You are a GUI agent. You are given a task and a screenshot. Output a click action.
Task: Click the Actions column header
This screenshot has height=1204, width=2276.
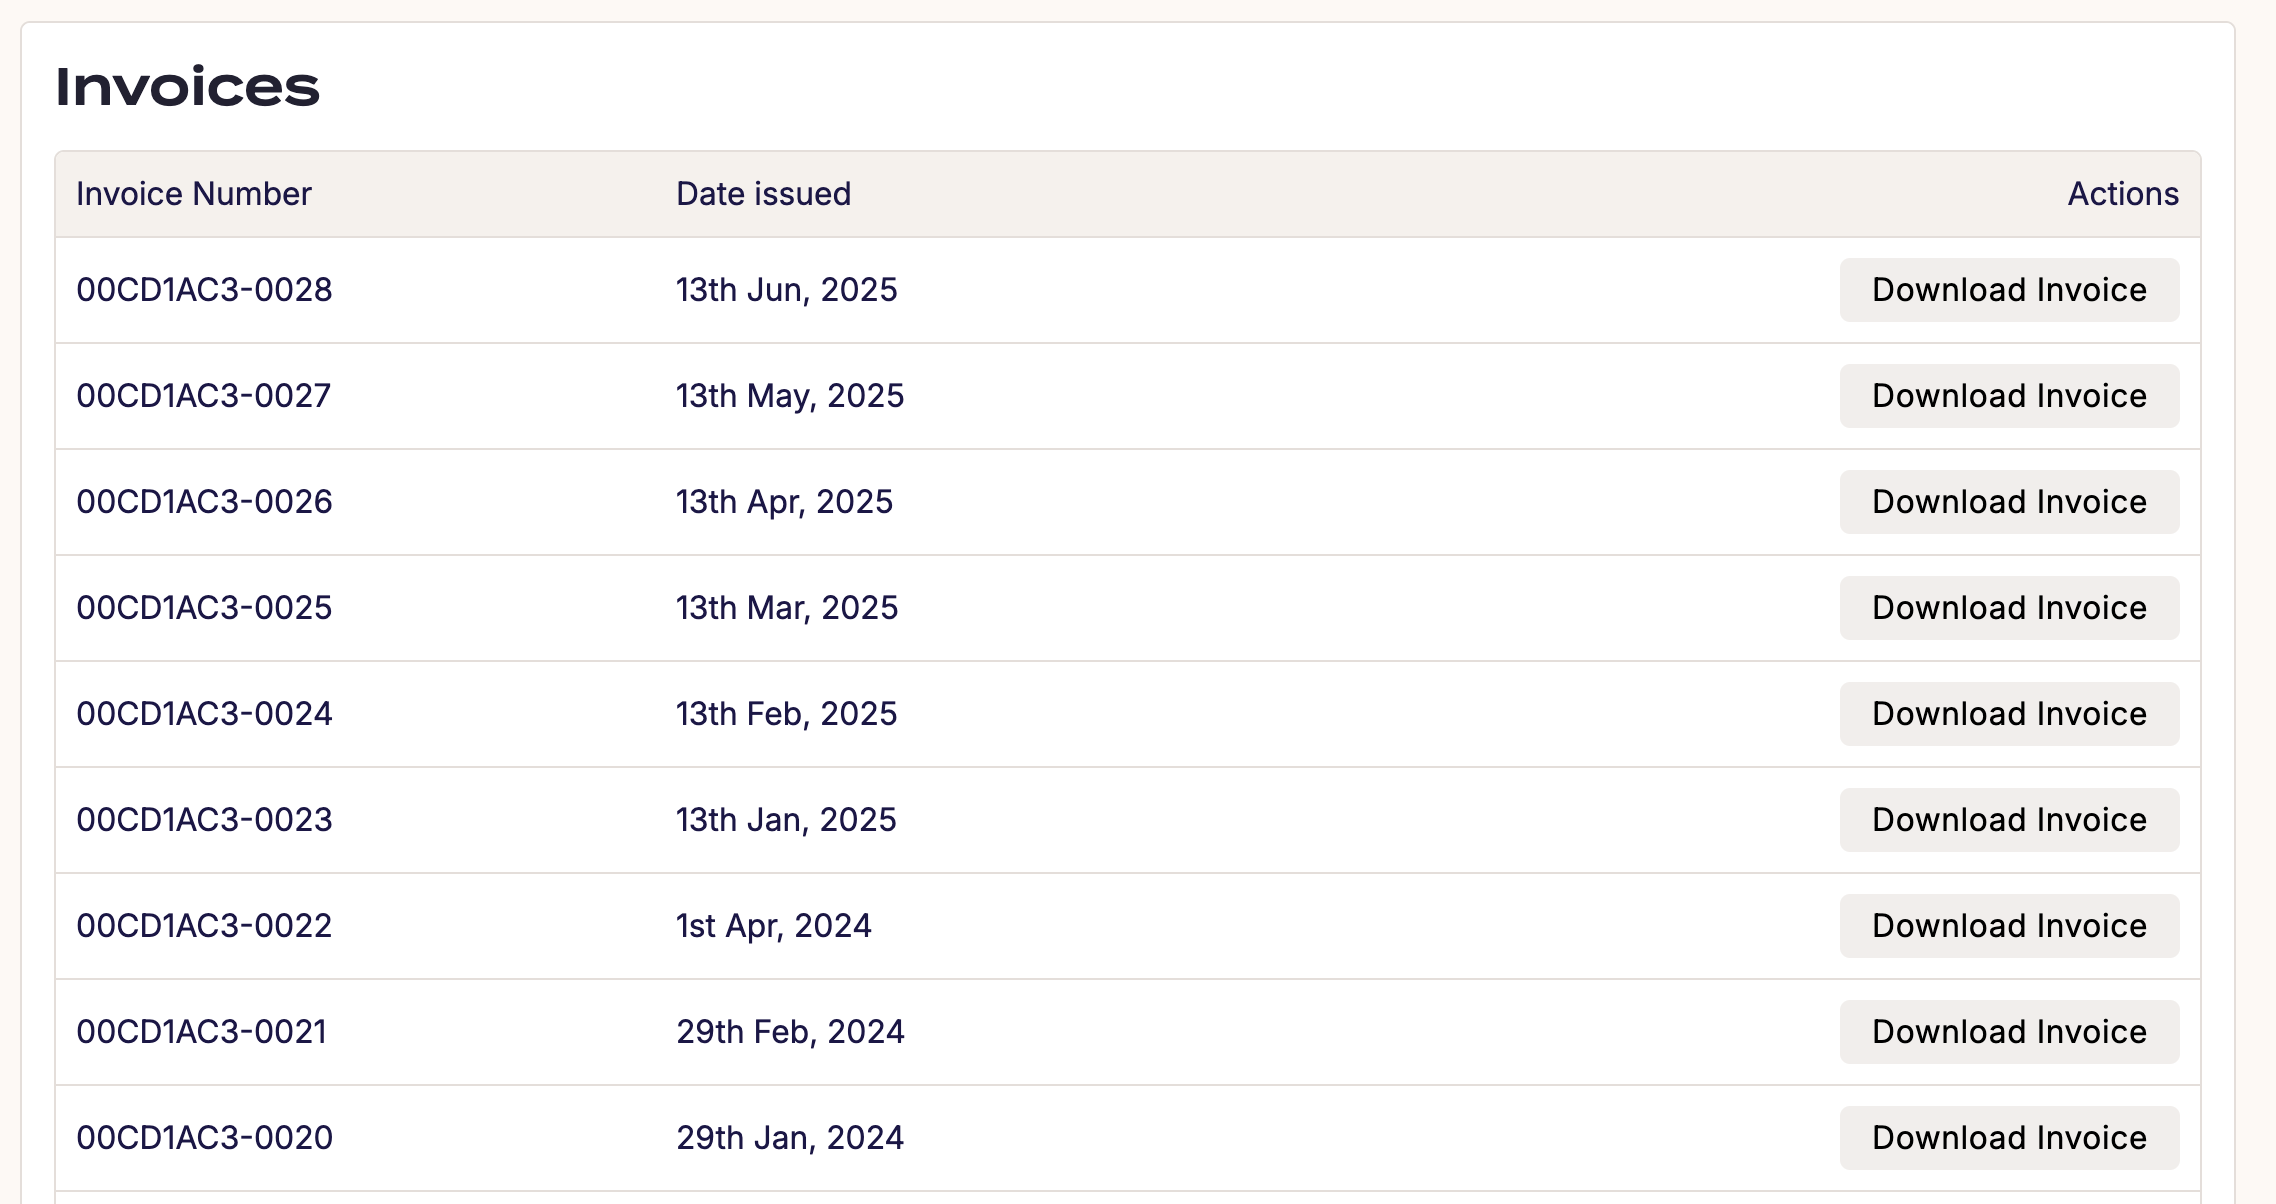pos(2122,194)
